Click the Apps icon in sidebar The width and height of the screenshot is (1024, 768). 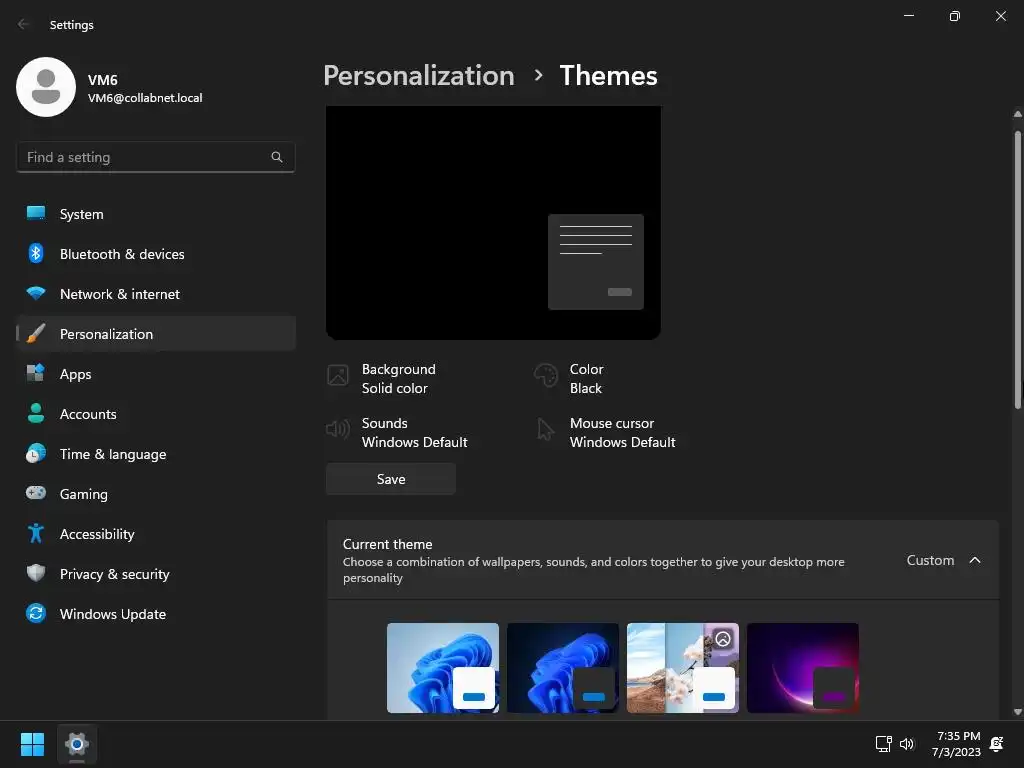36,374
